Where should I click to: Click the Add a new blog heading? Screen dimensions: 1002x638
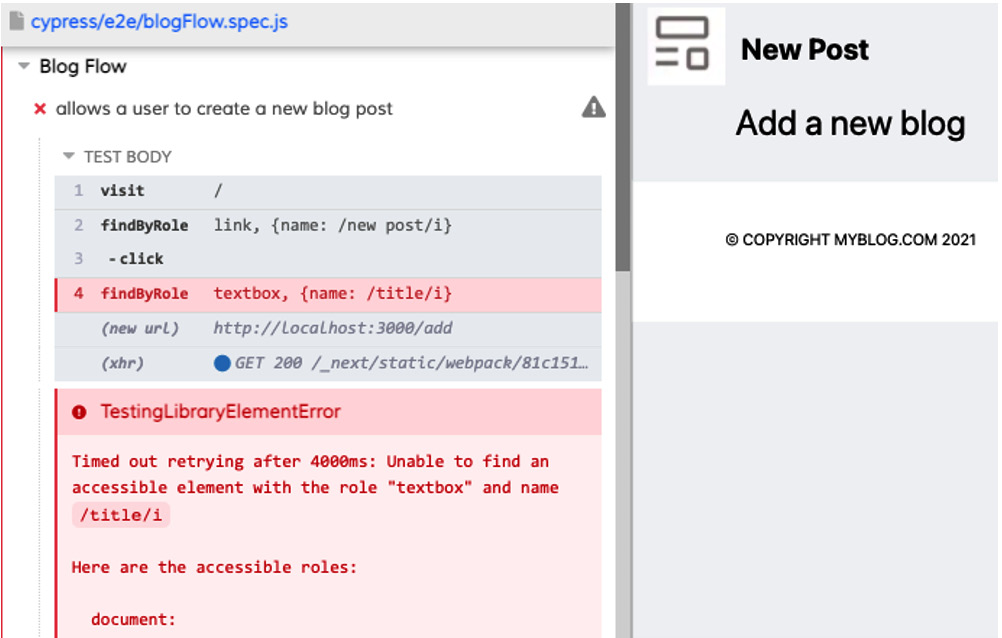(x=850, y=123)
